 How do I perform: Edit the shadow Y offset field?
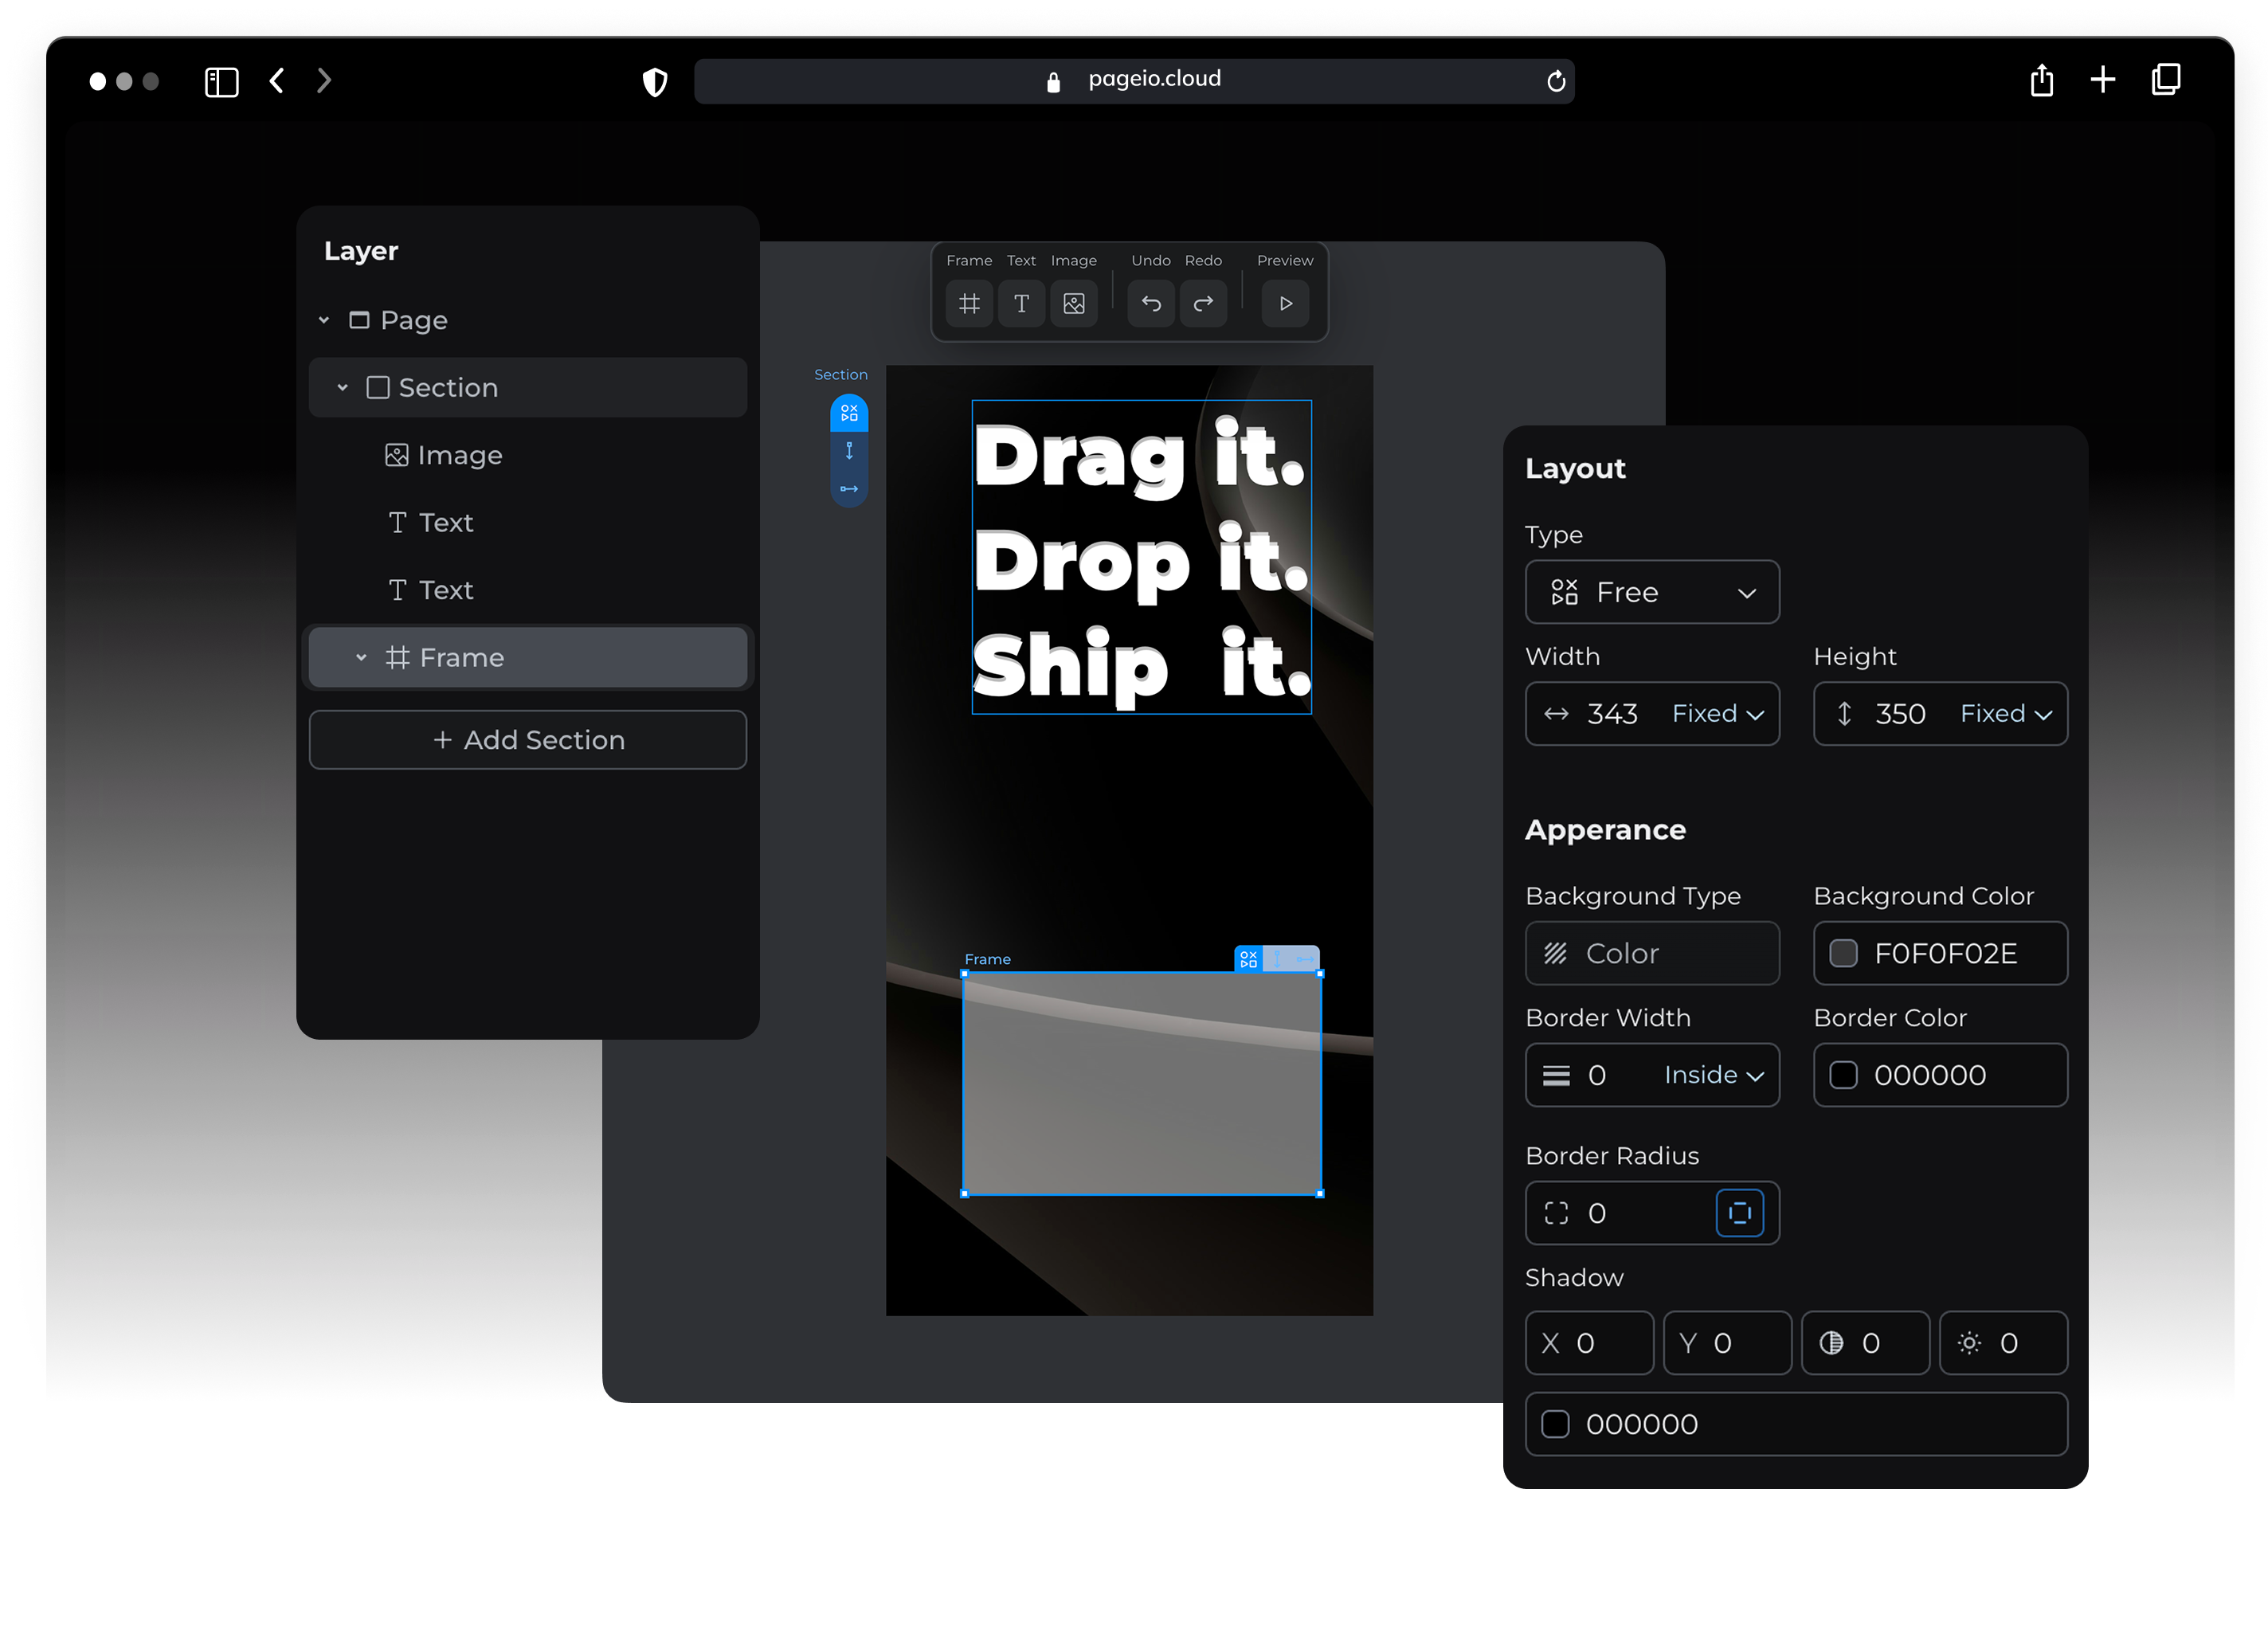1727,1343
